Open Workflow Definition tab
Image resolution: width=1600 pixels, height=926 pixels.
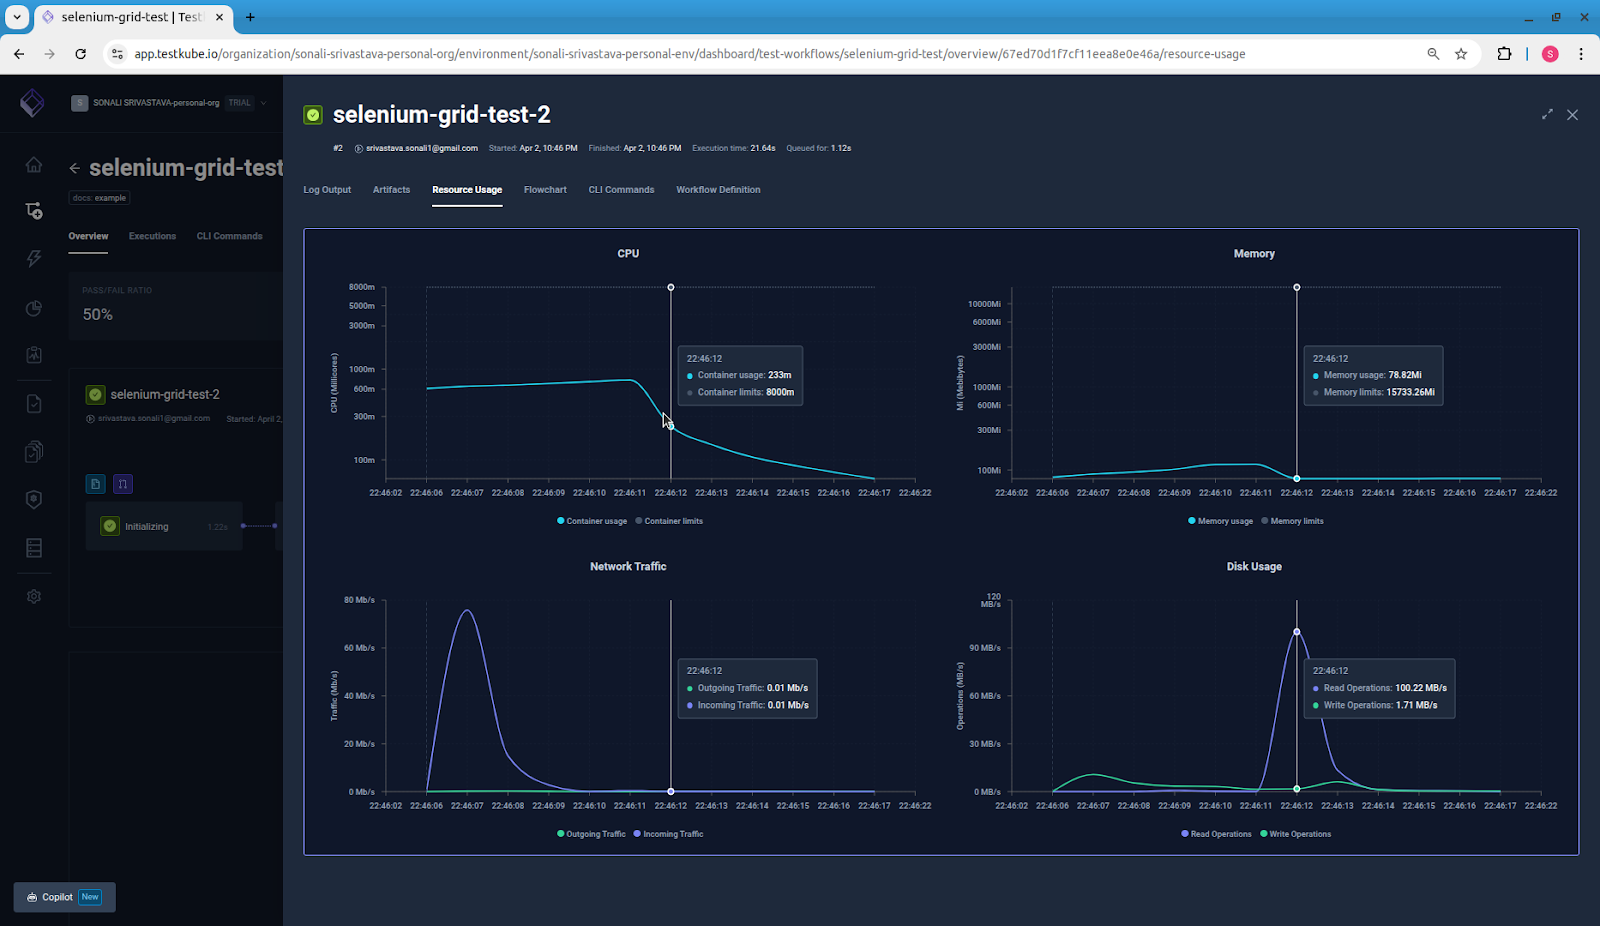[718, 190]
